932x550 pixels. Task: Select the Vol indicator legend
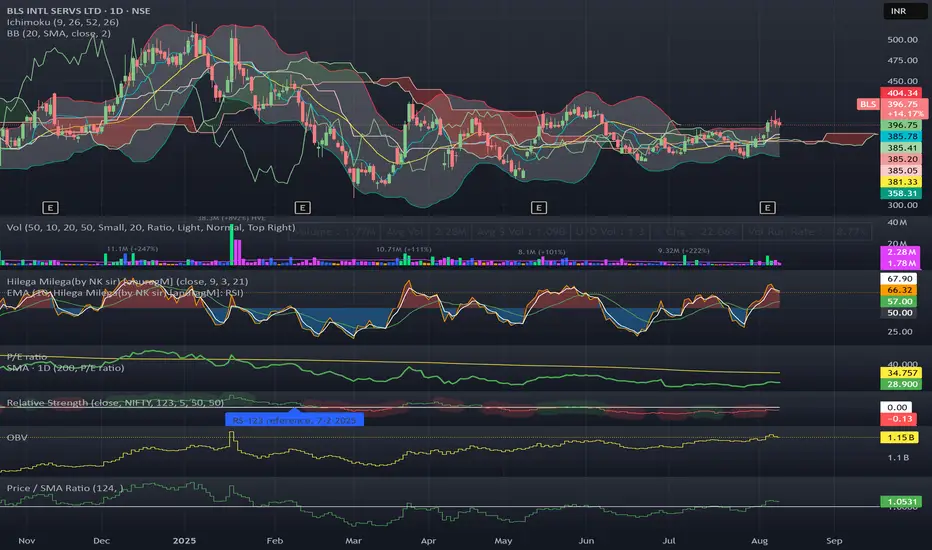click(151, 227)
